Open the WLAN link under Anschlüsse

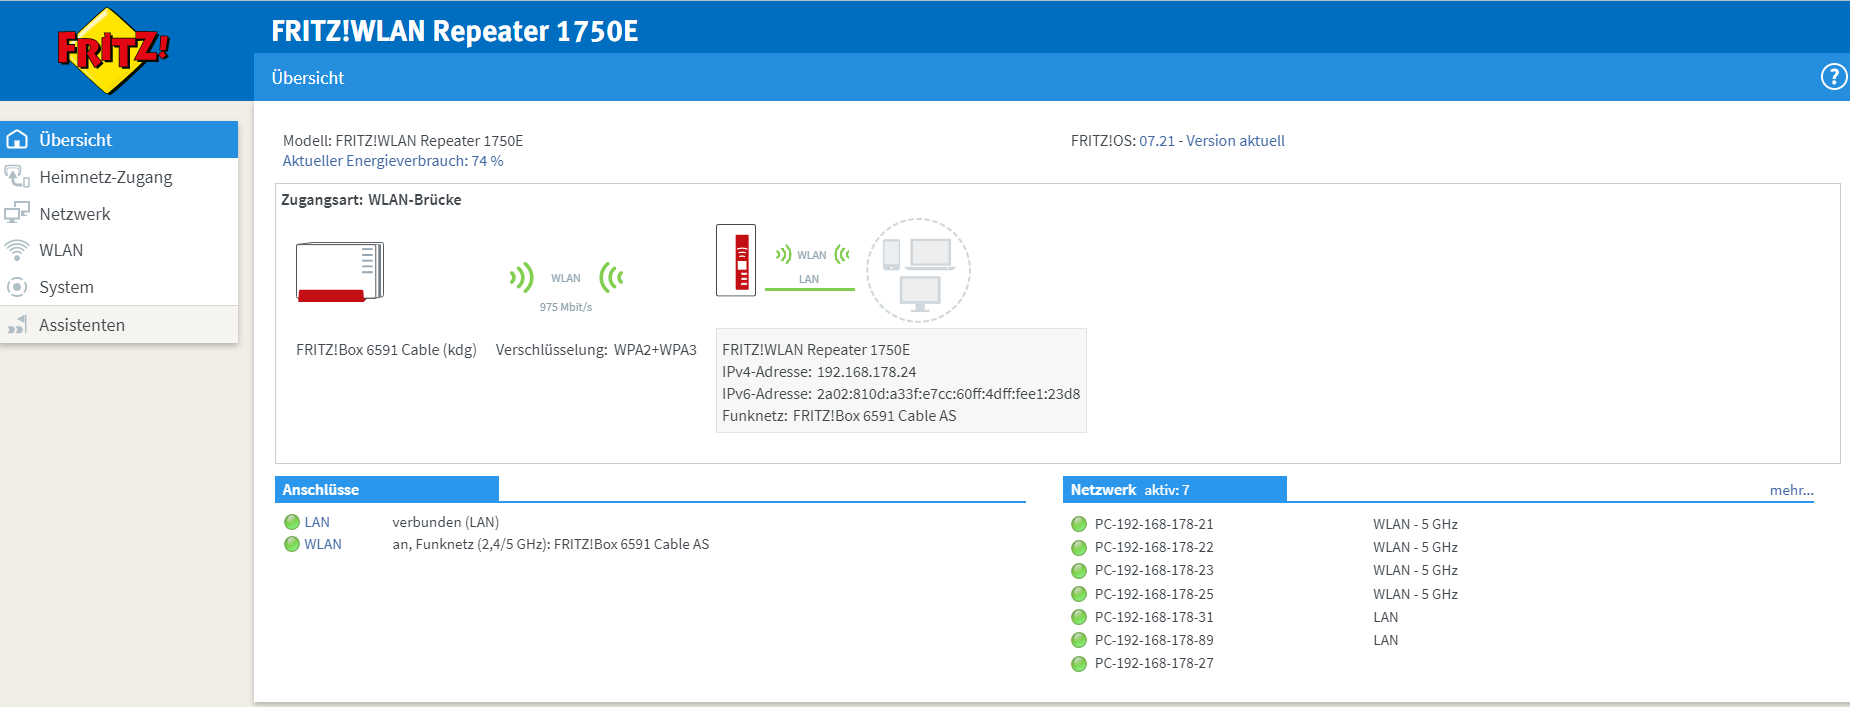(x=323, y=544)
